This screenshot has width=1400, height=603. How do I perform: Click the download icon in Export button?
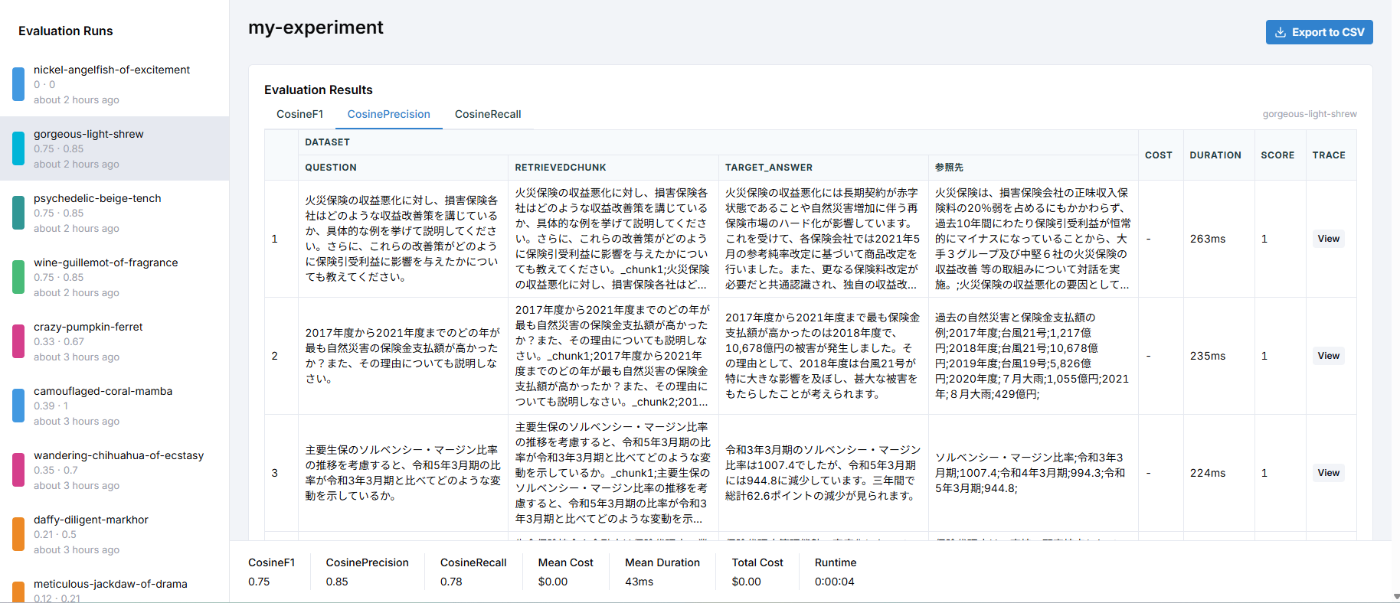(x=1280, y=32)
